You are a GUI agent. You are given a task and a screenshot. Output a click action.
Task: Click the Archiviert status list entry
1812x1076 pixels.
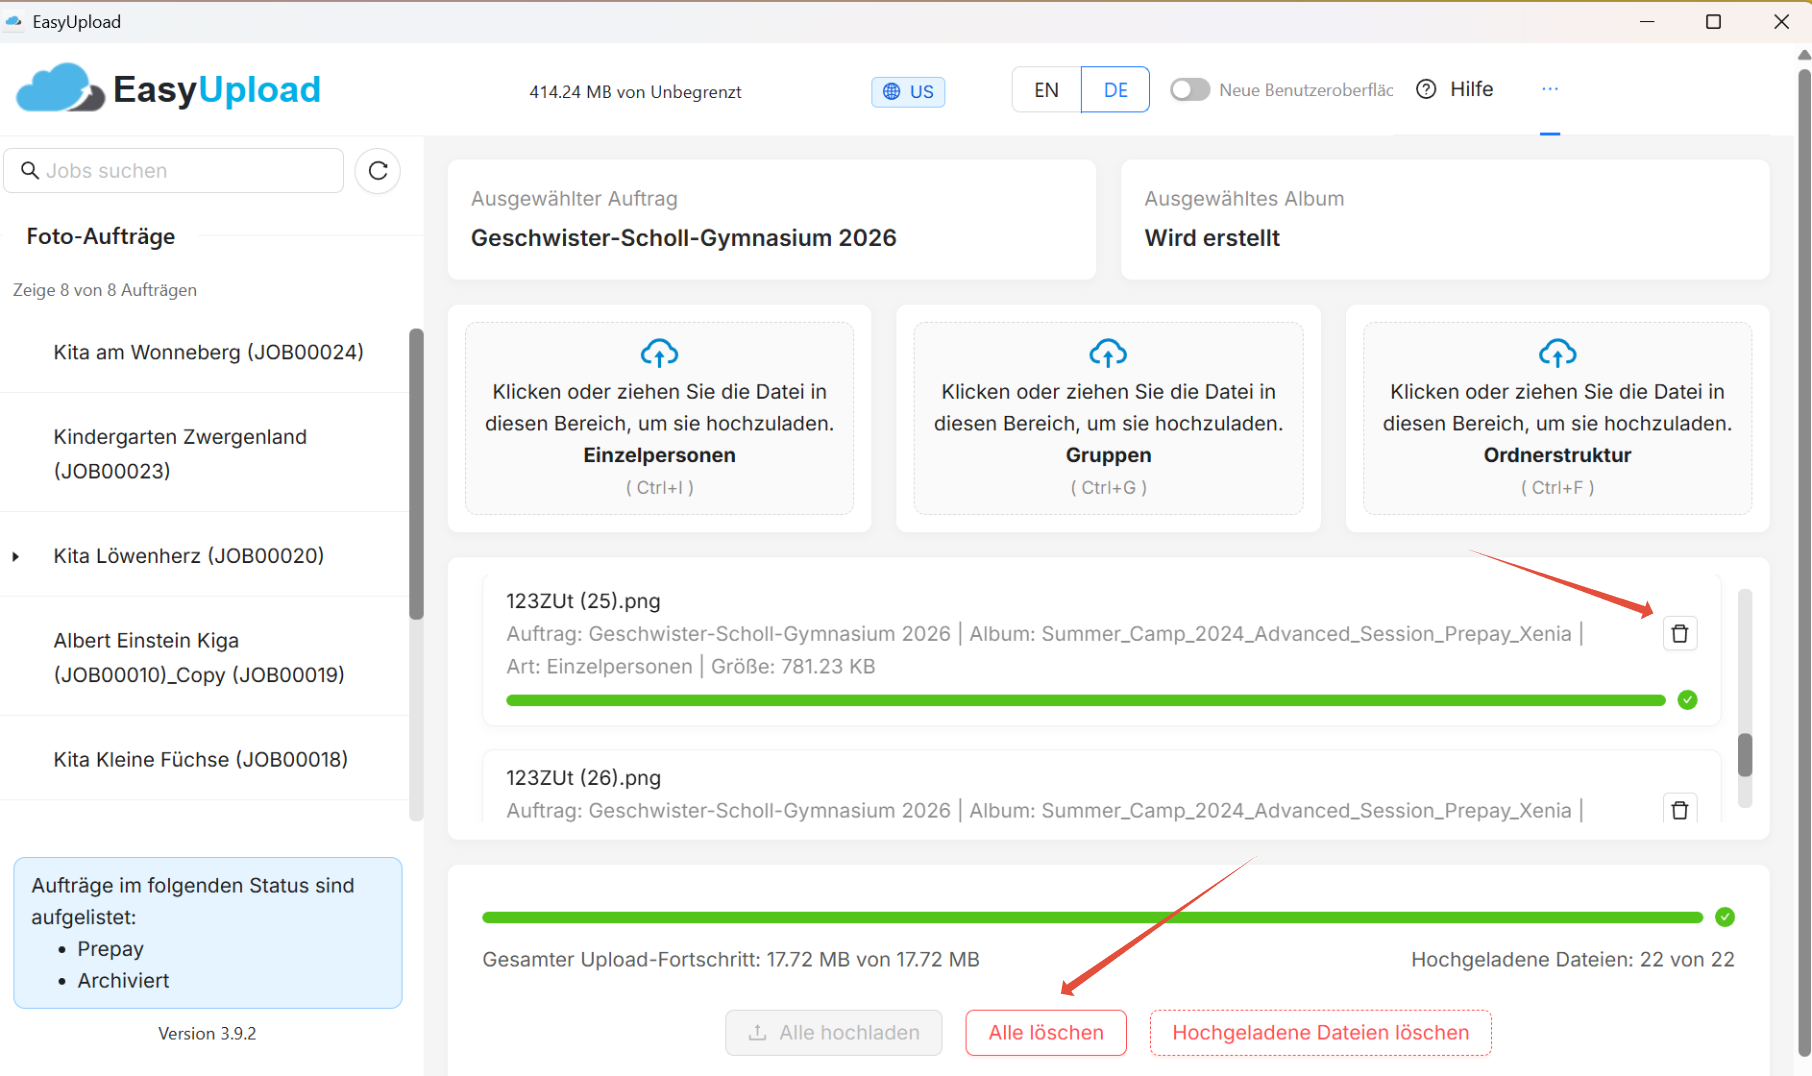click(123, 981)
